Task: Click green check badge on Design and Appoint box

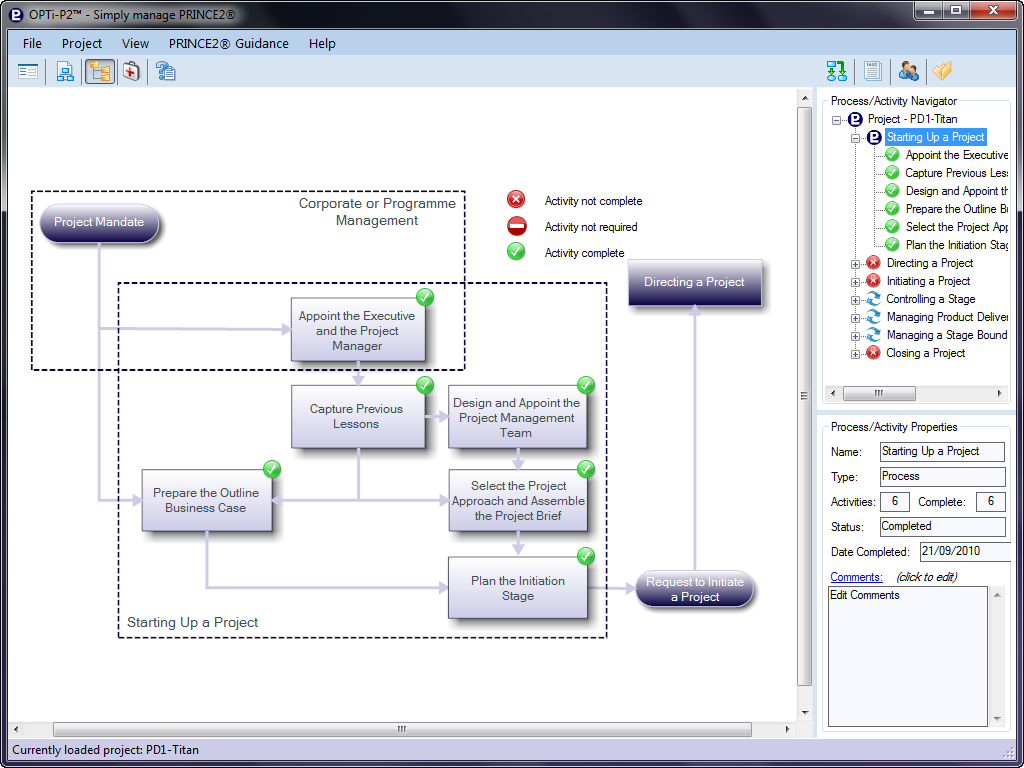Action: [586, 385]
